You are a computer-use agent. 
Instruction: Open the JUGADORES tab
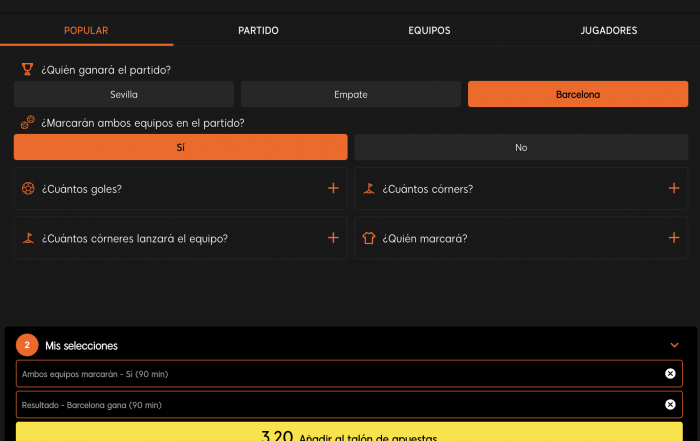click(608, 30)
